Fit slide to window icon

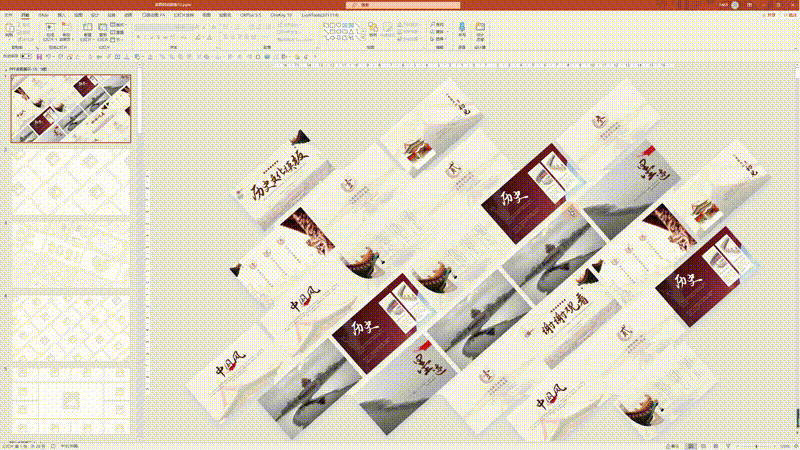point(795,446)
